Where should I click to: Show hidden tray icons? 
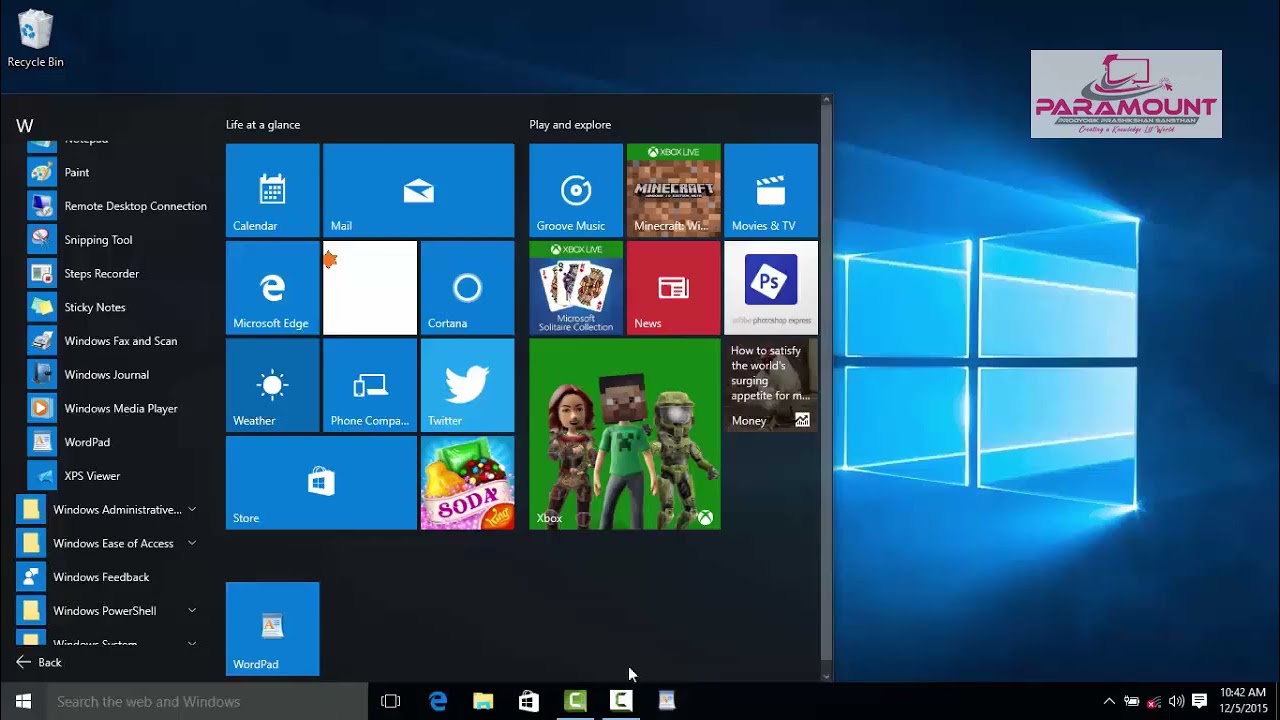[1109, 702]
